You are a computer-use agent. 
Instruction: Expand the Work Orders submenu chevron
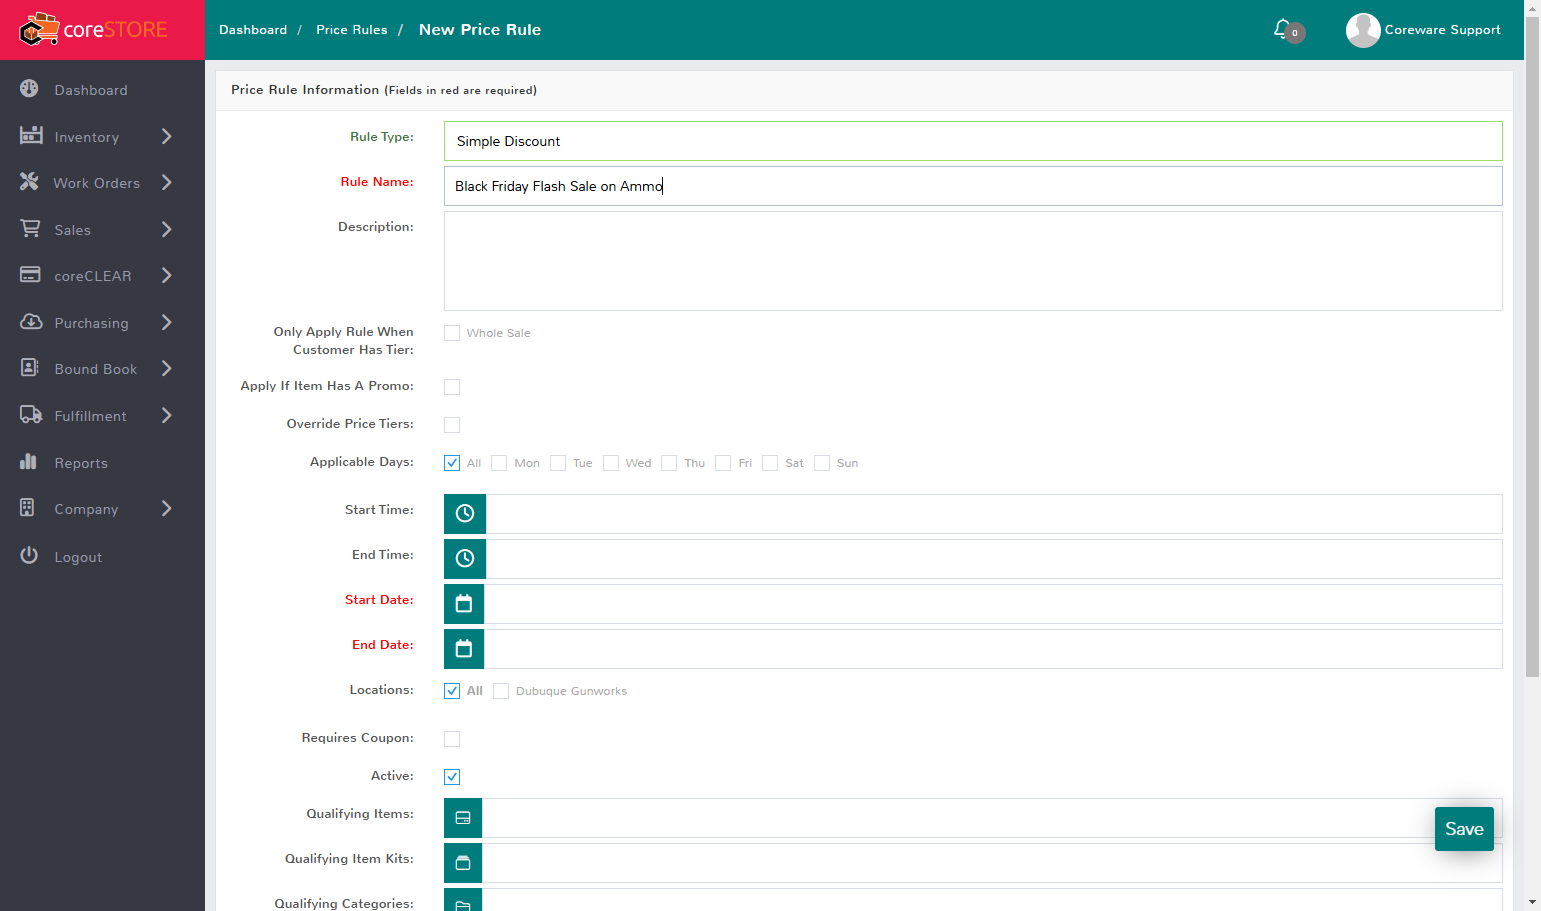coord(167,182)
